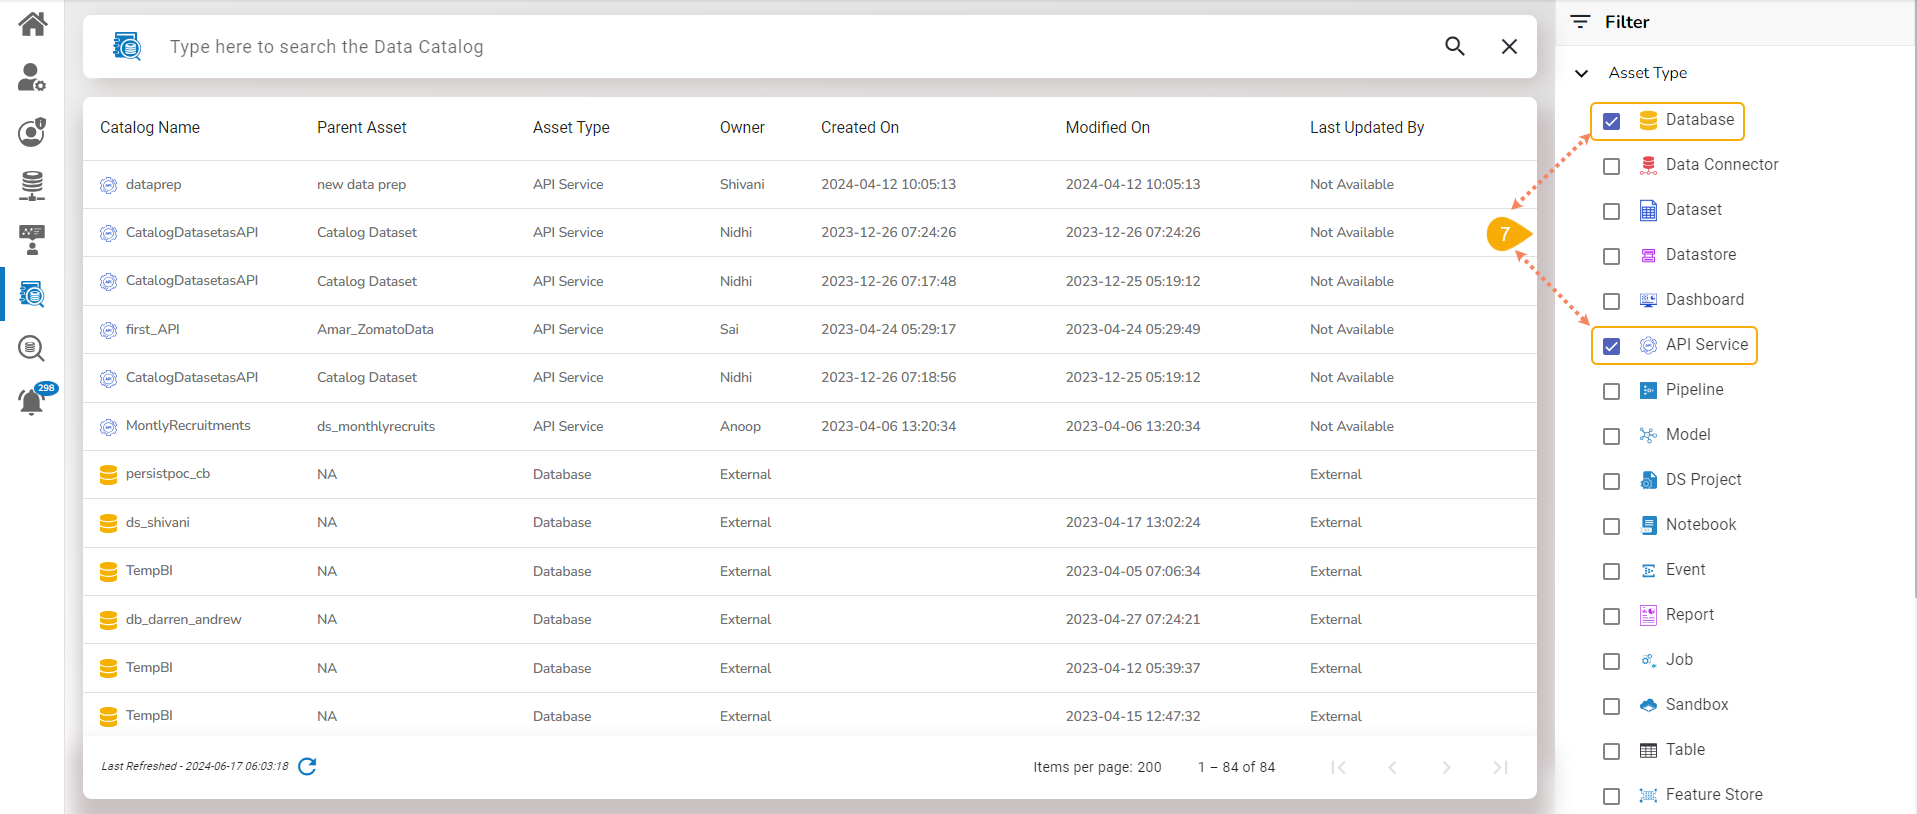Uncheck the API Service checkbox
The height and width of the screenshot is (814, 1917).
point(1611,346)
